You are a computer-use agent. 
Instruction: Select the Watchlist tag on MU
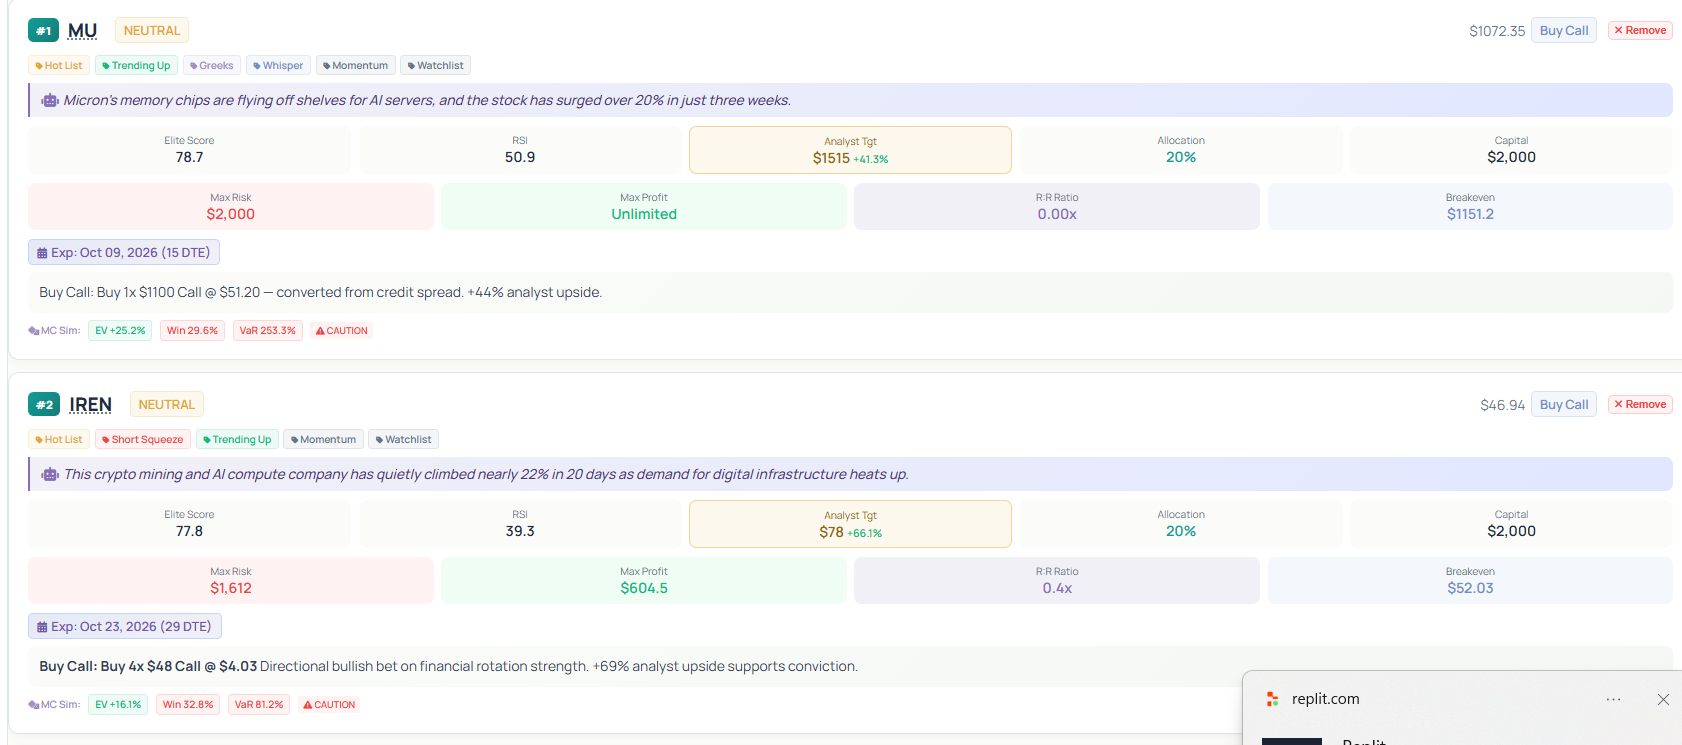point(436,66)
